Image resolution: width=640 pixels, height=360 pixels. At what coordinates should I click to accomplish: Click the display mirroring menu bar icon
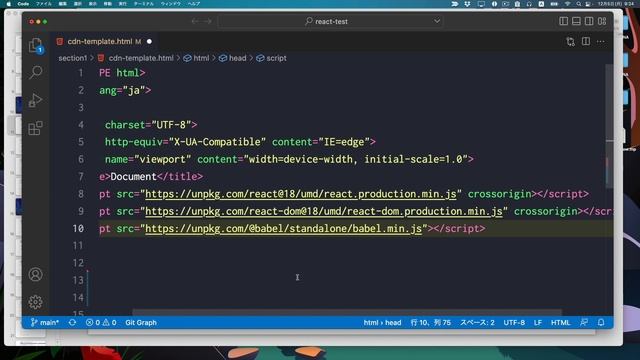click(481, 4)
